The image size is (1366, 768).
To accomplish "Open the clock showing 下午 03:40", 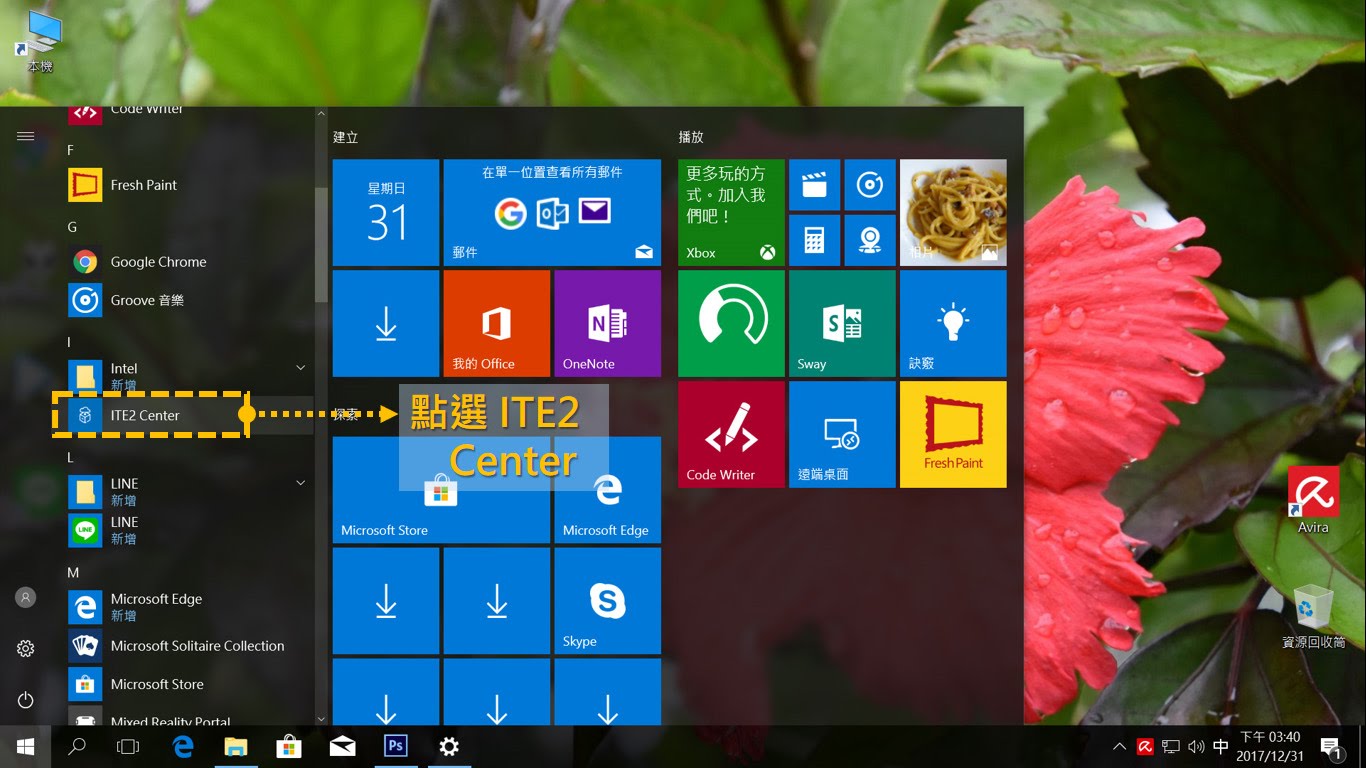I will tap(1268, 747).
